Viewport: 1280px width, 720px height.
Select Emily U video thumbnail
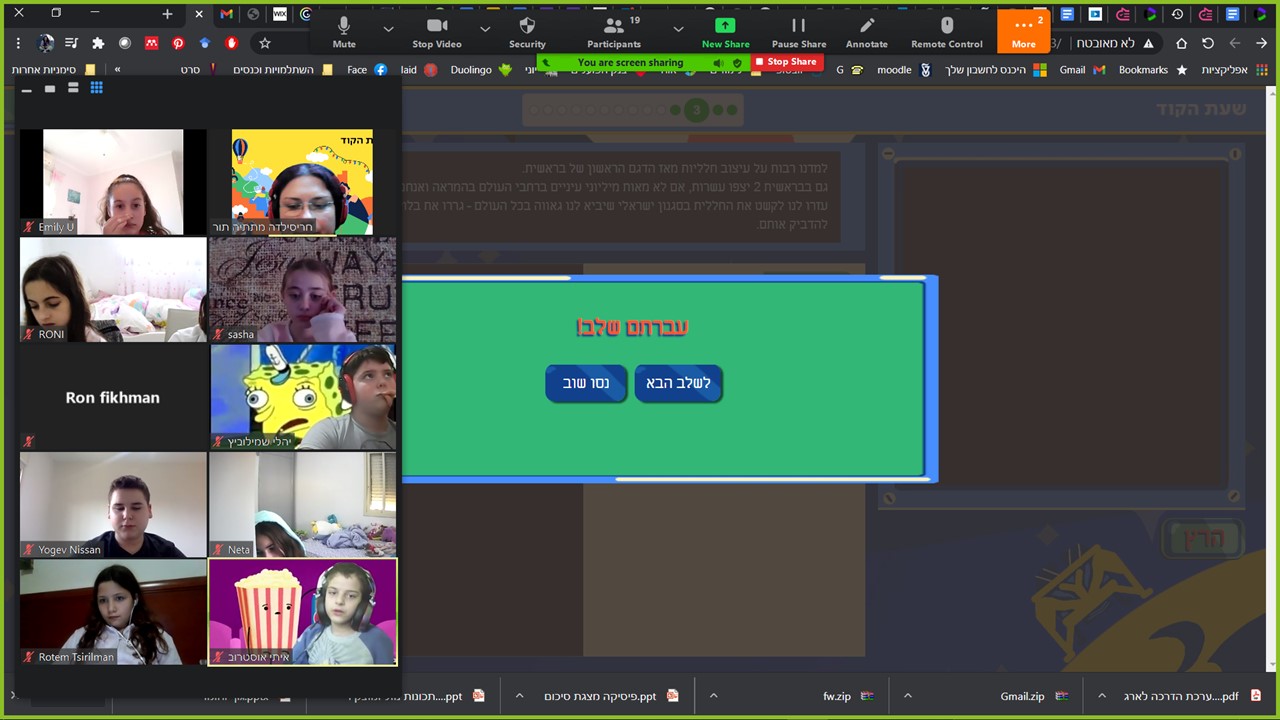(x=113, y=182)
